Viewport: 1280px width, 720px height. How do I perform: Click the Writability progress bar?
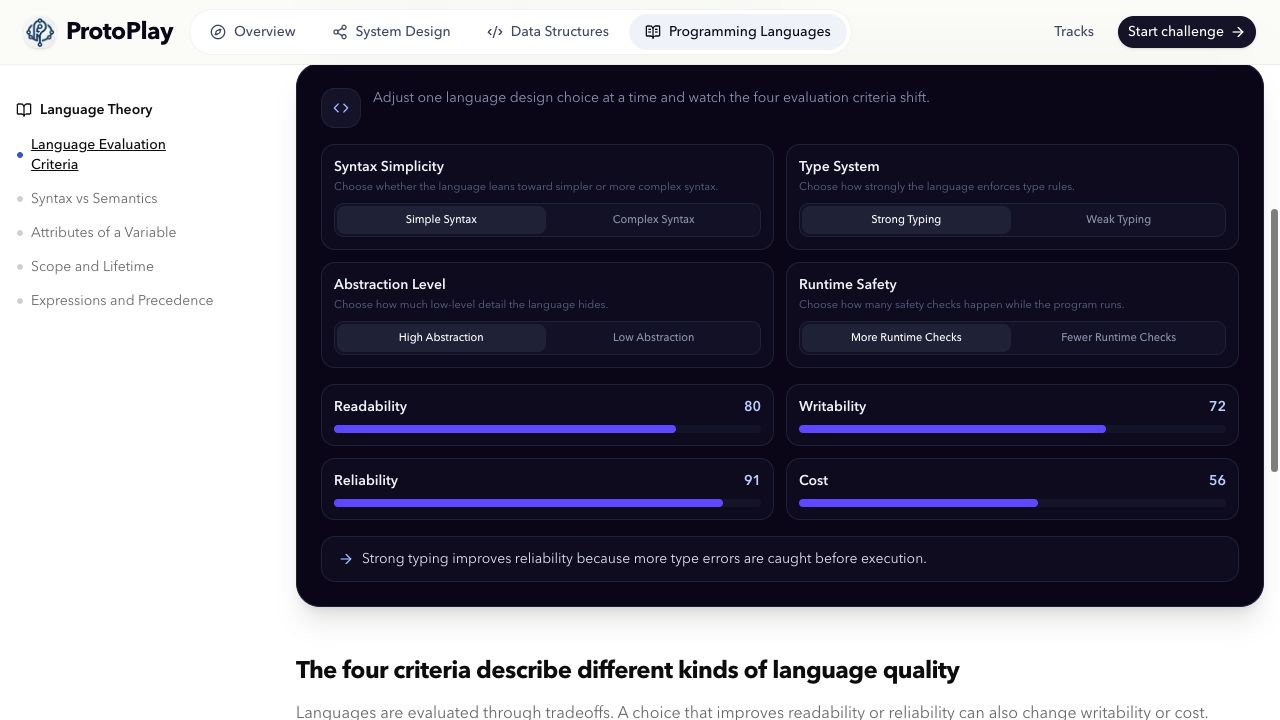tap(1012, 429)
